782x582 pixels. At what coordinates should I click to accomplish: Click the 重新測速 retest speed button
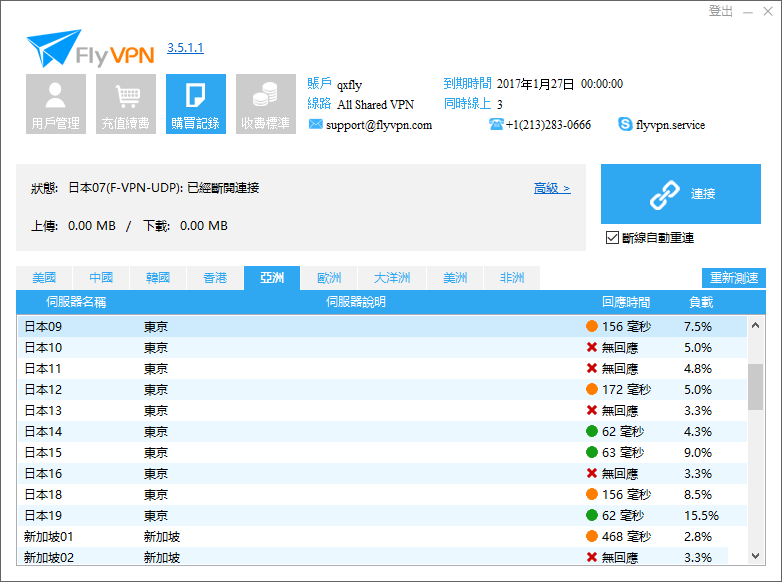coord(734,278)
